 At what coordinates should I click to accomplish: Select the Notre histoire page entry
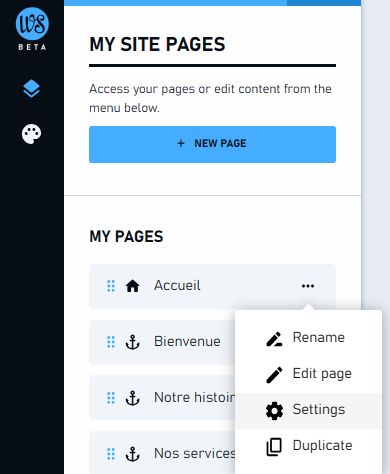pyautogui.click(x=162, y=398)
